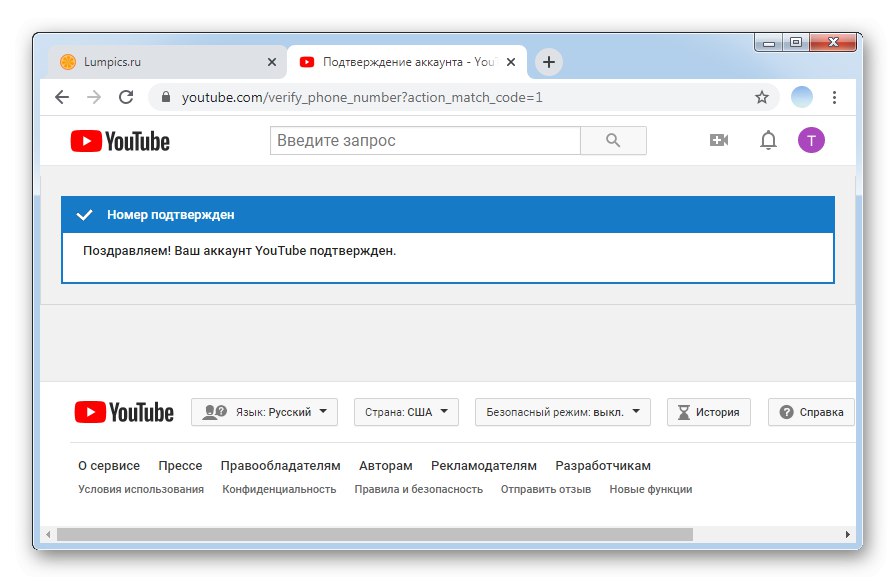Open the create video camera icon
This screenshot has height=583, width=896.
click(x=719, y=140)
